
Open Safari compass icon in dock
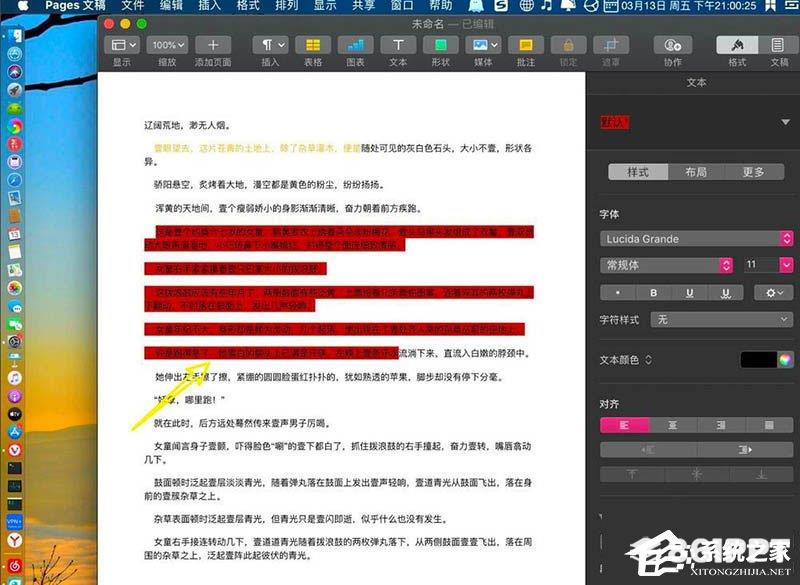15,180
